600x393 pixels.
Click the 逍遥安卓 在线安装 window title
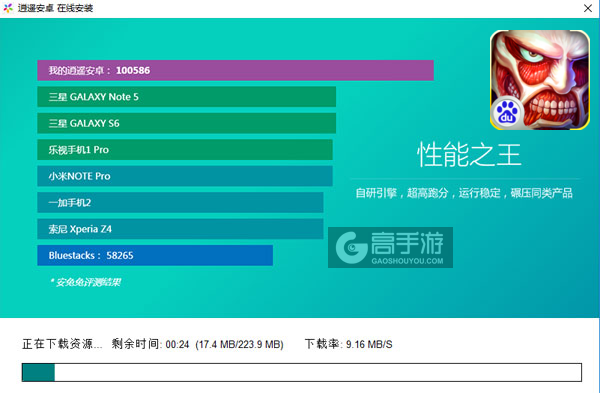(55, 8)
